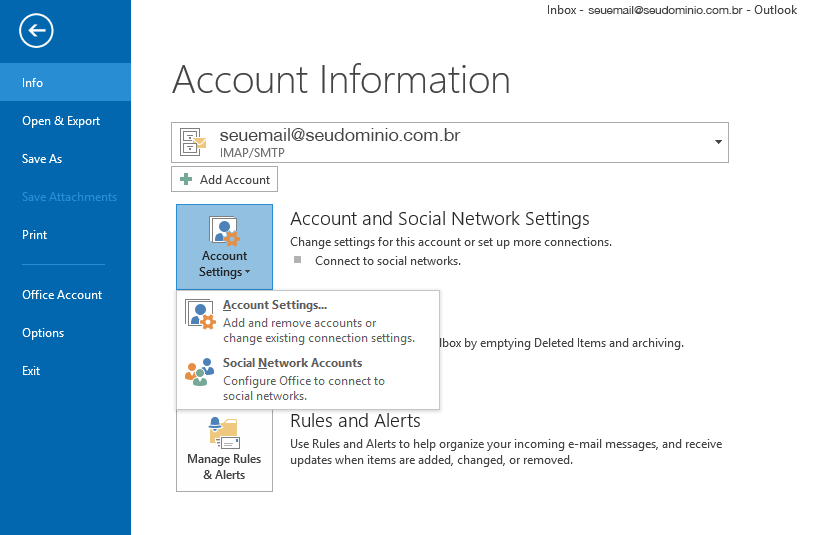833x535 pixels.
Task: Click the icon beside the Account Settings... menu entry
Action: (201, 314)
